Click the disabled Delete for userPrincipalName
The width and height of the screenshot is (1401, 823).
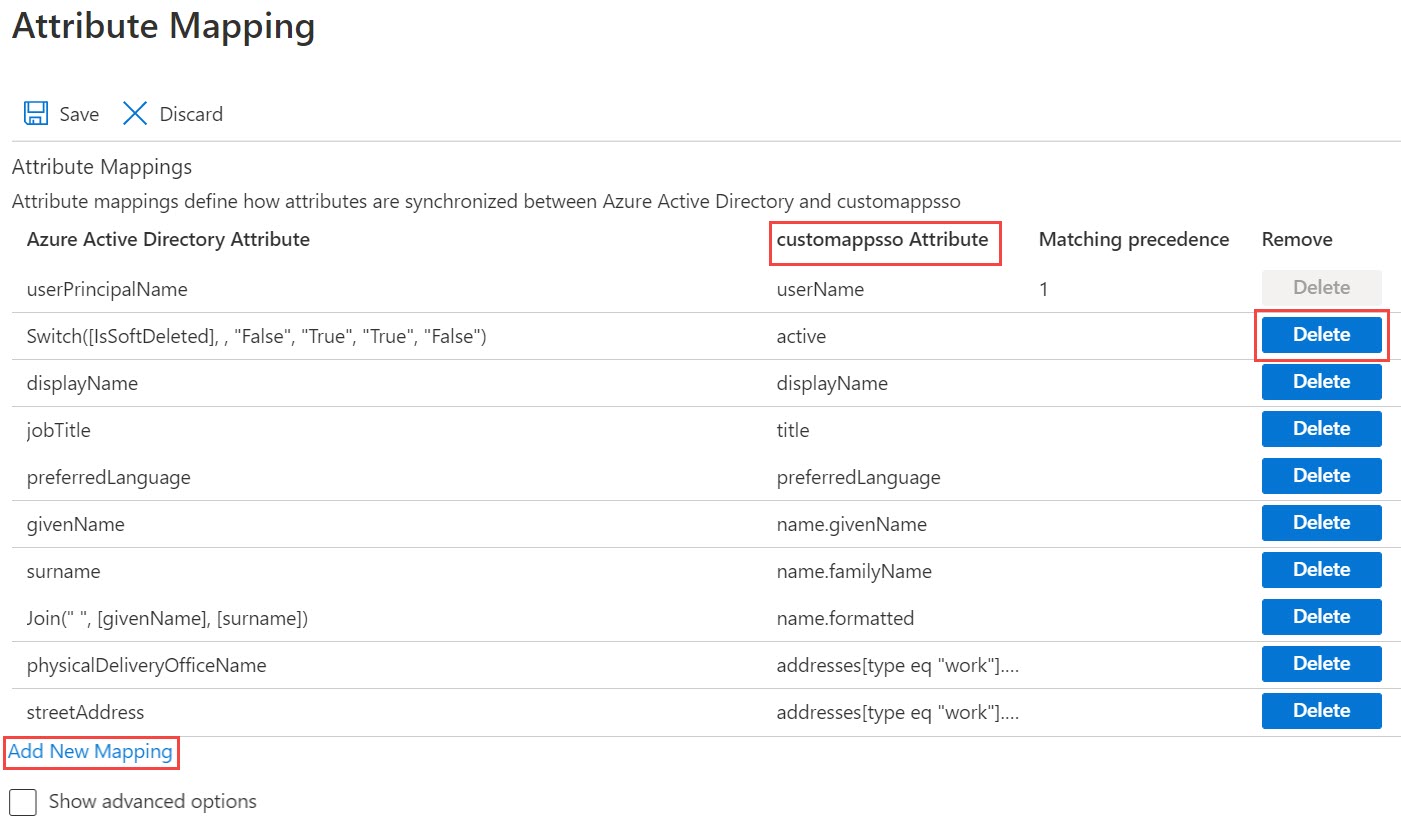[1321, 288]
